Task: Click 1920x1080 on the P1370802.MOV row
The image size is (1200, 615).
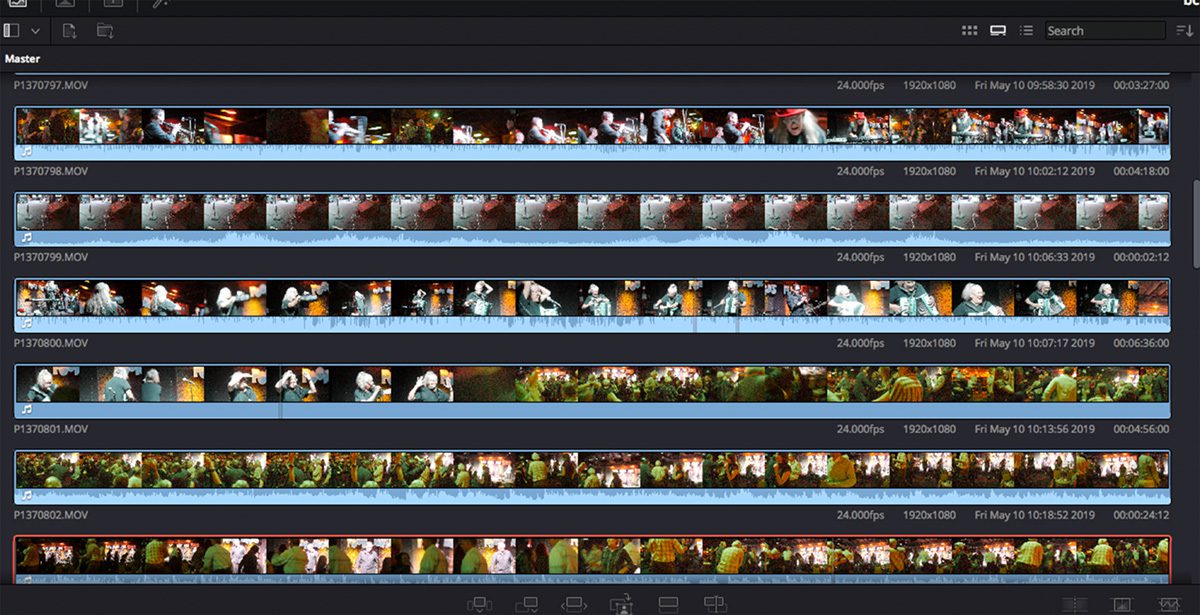Action: (x=930, y=516)
